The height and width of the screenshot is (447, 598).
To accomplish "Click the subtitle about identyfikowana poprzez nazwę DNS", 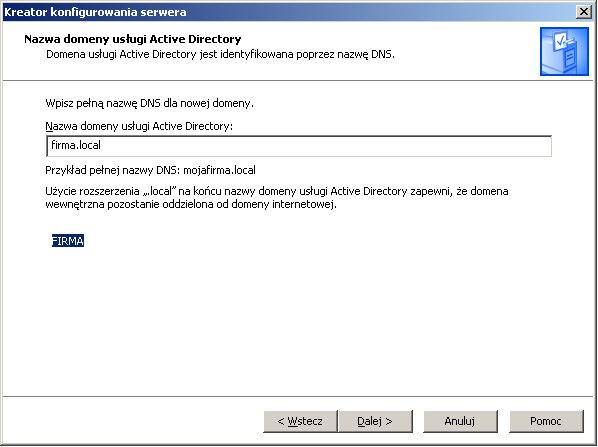I will point(220,54).
